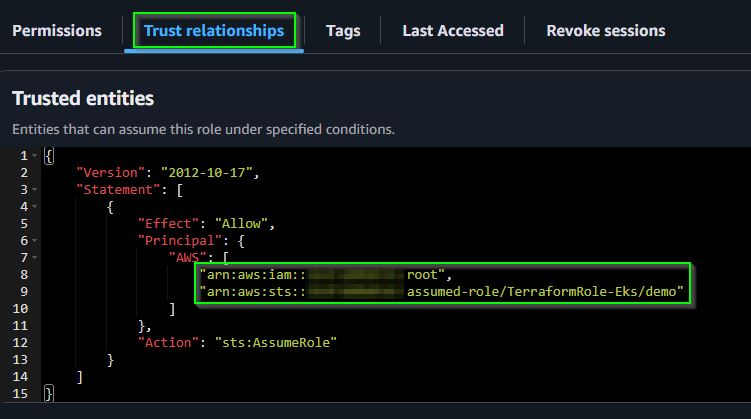751x419 pixels.
Task: Click line number 15 in the gutter
Action: pyautogui.click(x=20, y=394)
